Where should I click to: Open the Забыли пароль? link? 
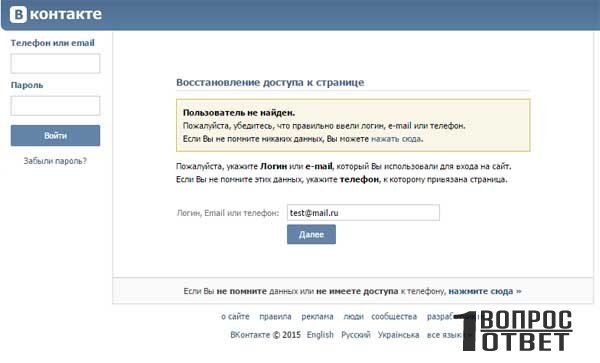click(x=55, y=161)
